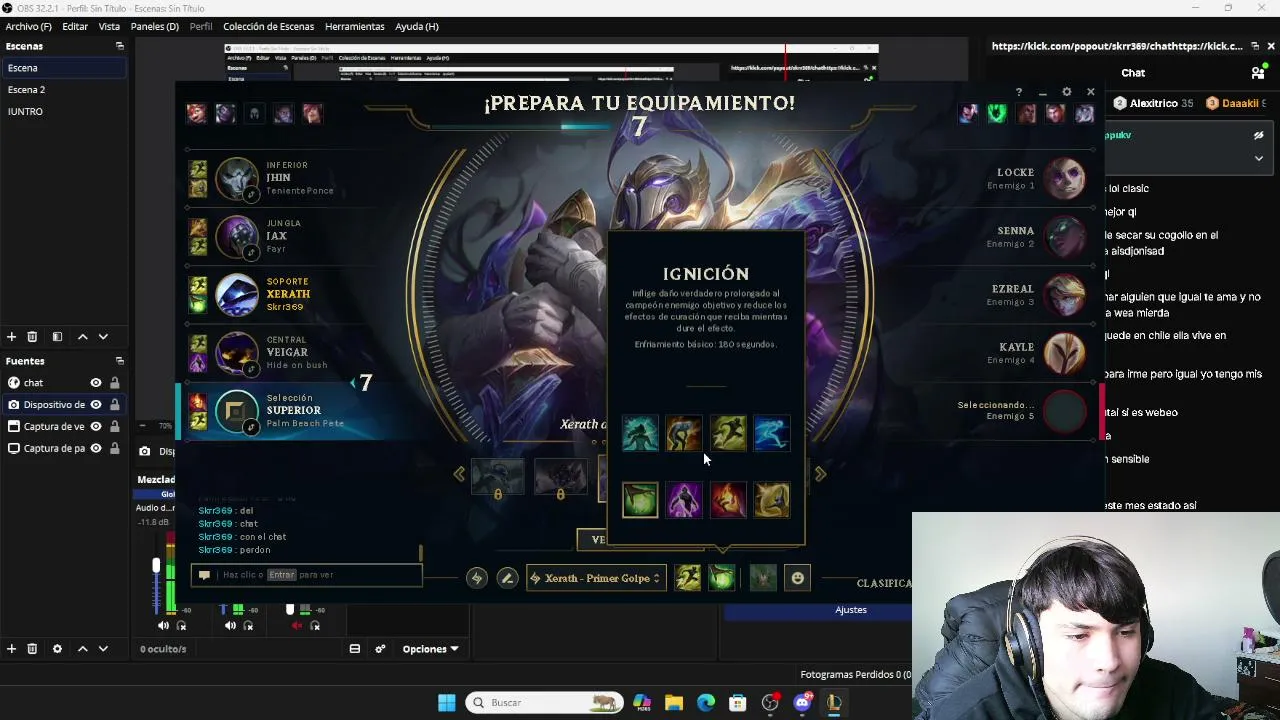Image resolution: width=1280 pixels, height=720 pixels.
Task: Select the teal Cleanse summoner spell
Action: [640, 433]
